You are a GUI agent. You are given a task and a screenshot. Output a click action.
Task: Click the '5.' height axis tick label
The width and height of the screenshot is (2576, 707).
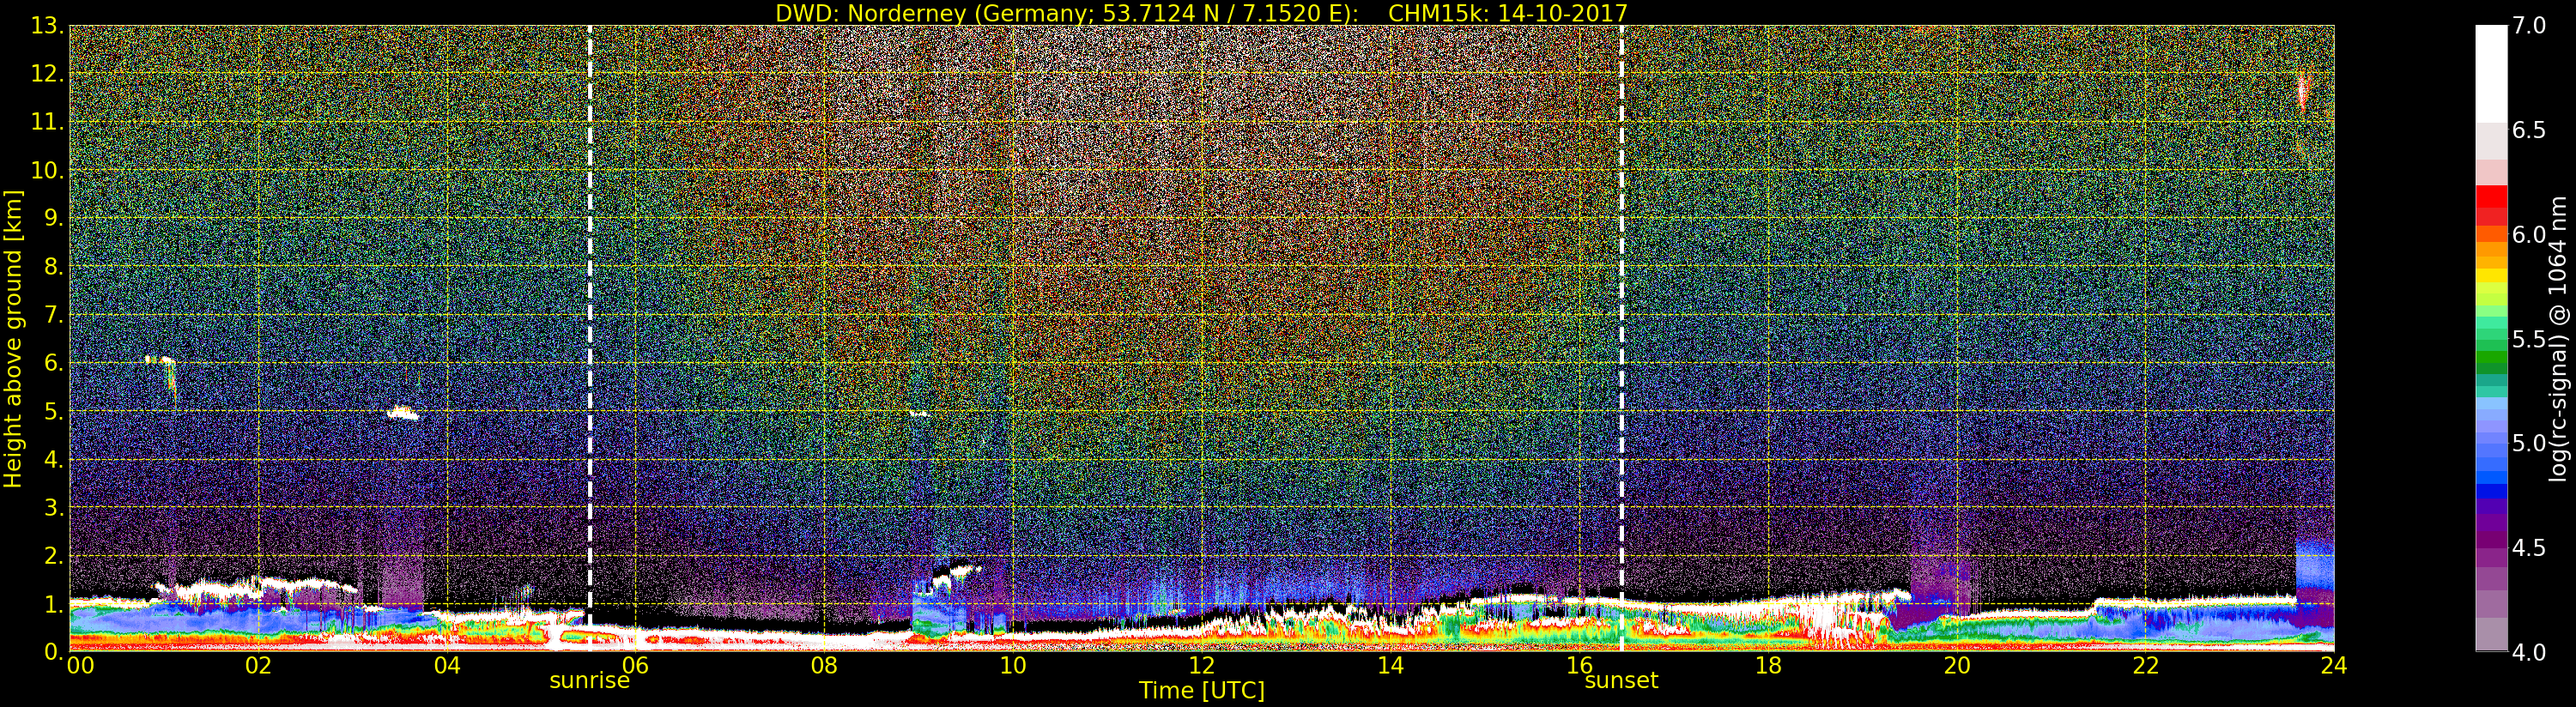click(54, 411)
